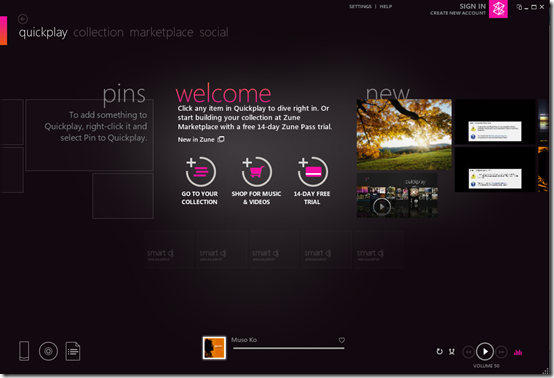Click the Shop For Music & Videos cart icon
The width and height of the screenshot is (554, 378).
[257, 172]
